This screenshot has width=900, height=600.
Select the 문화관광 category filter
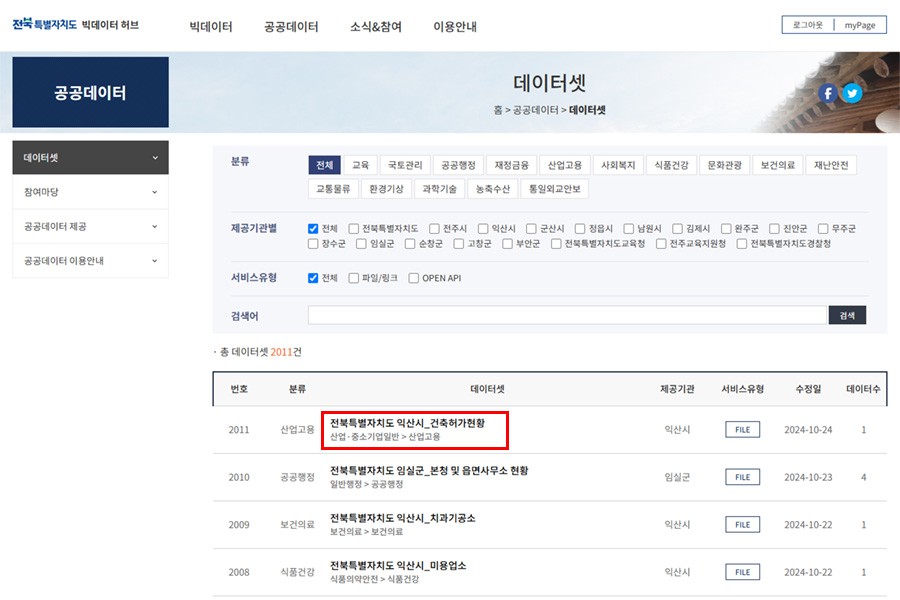(x=724, y=165)
